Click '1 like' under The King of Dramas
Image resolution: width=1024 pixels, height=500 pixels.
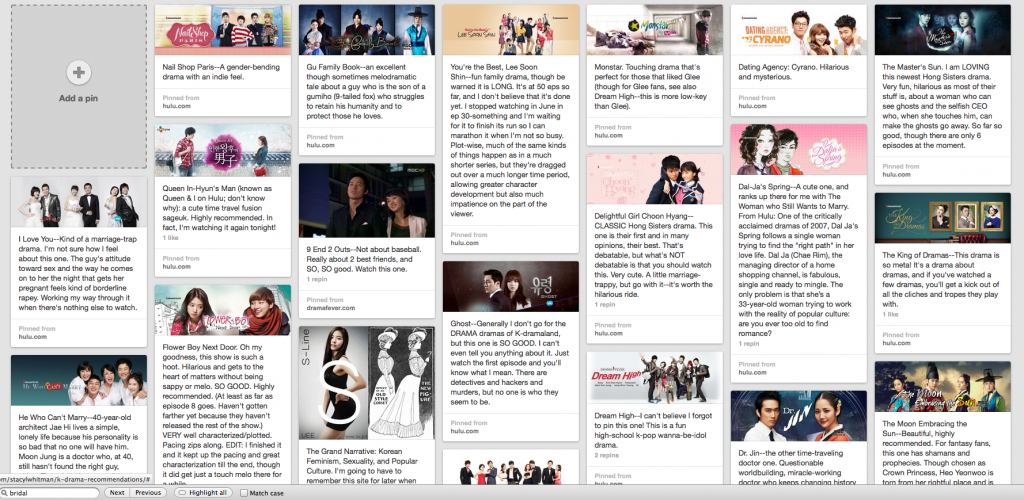[889, 315]
